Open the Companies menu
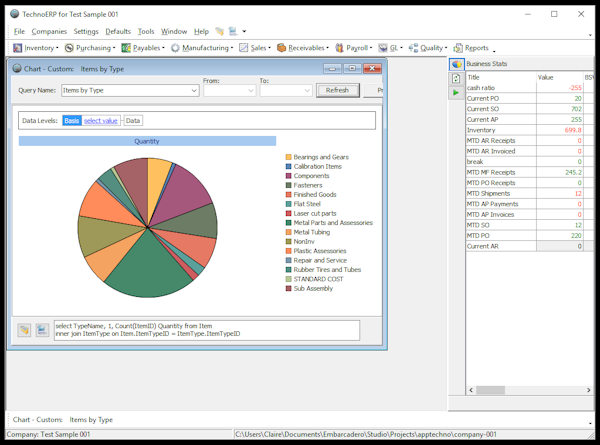 click(49, 31)
